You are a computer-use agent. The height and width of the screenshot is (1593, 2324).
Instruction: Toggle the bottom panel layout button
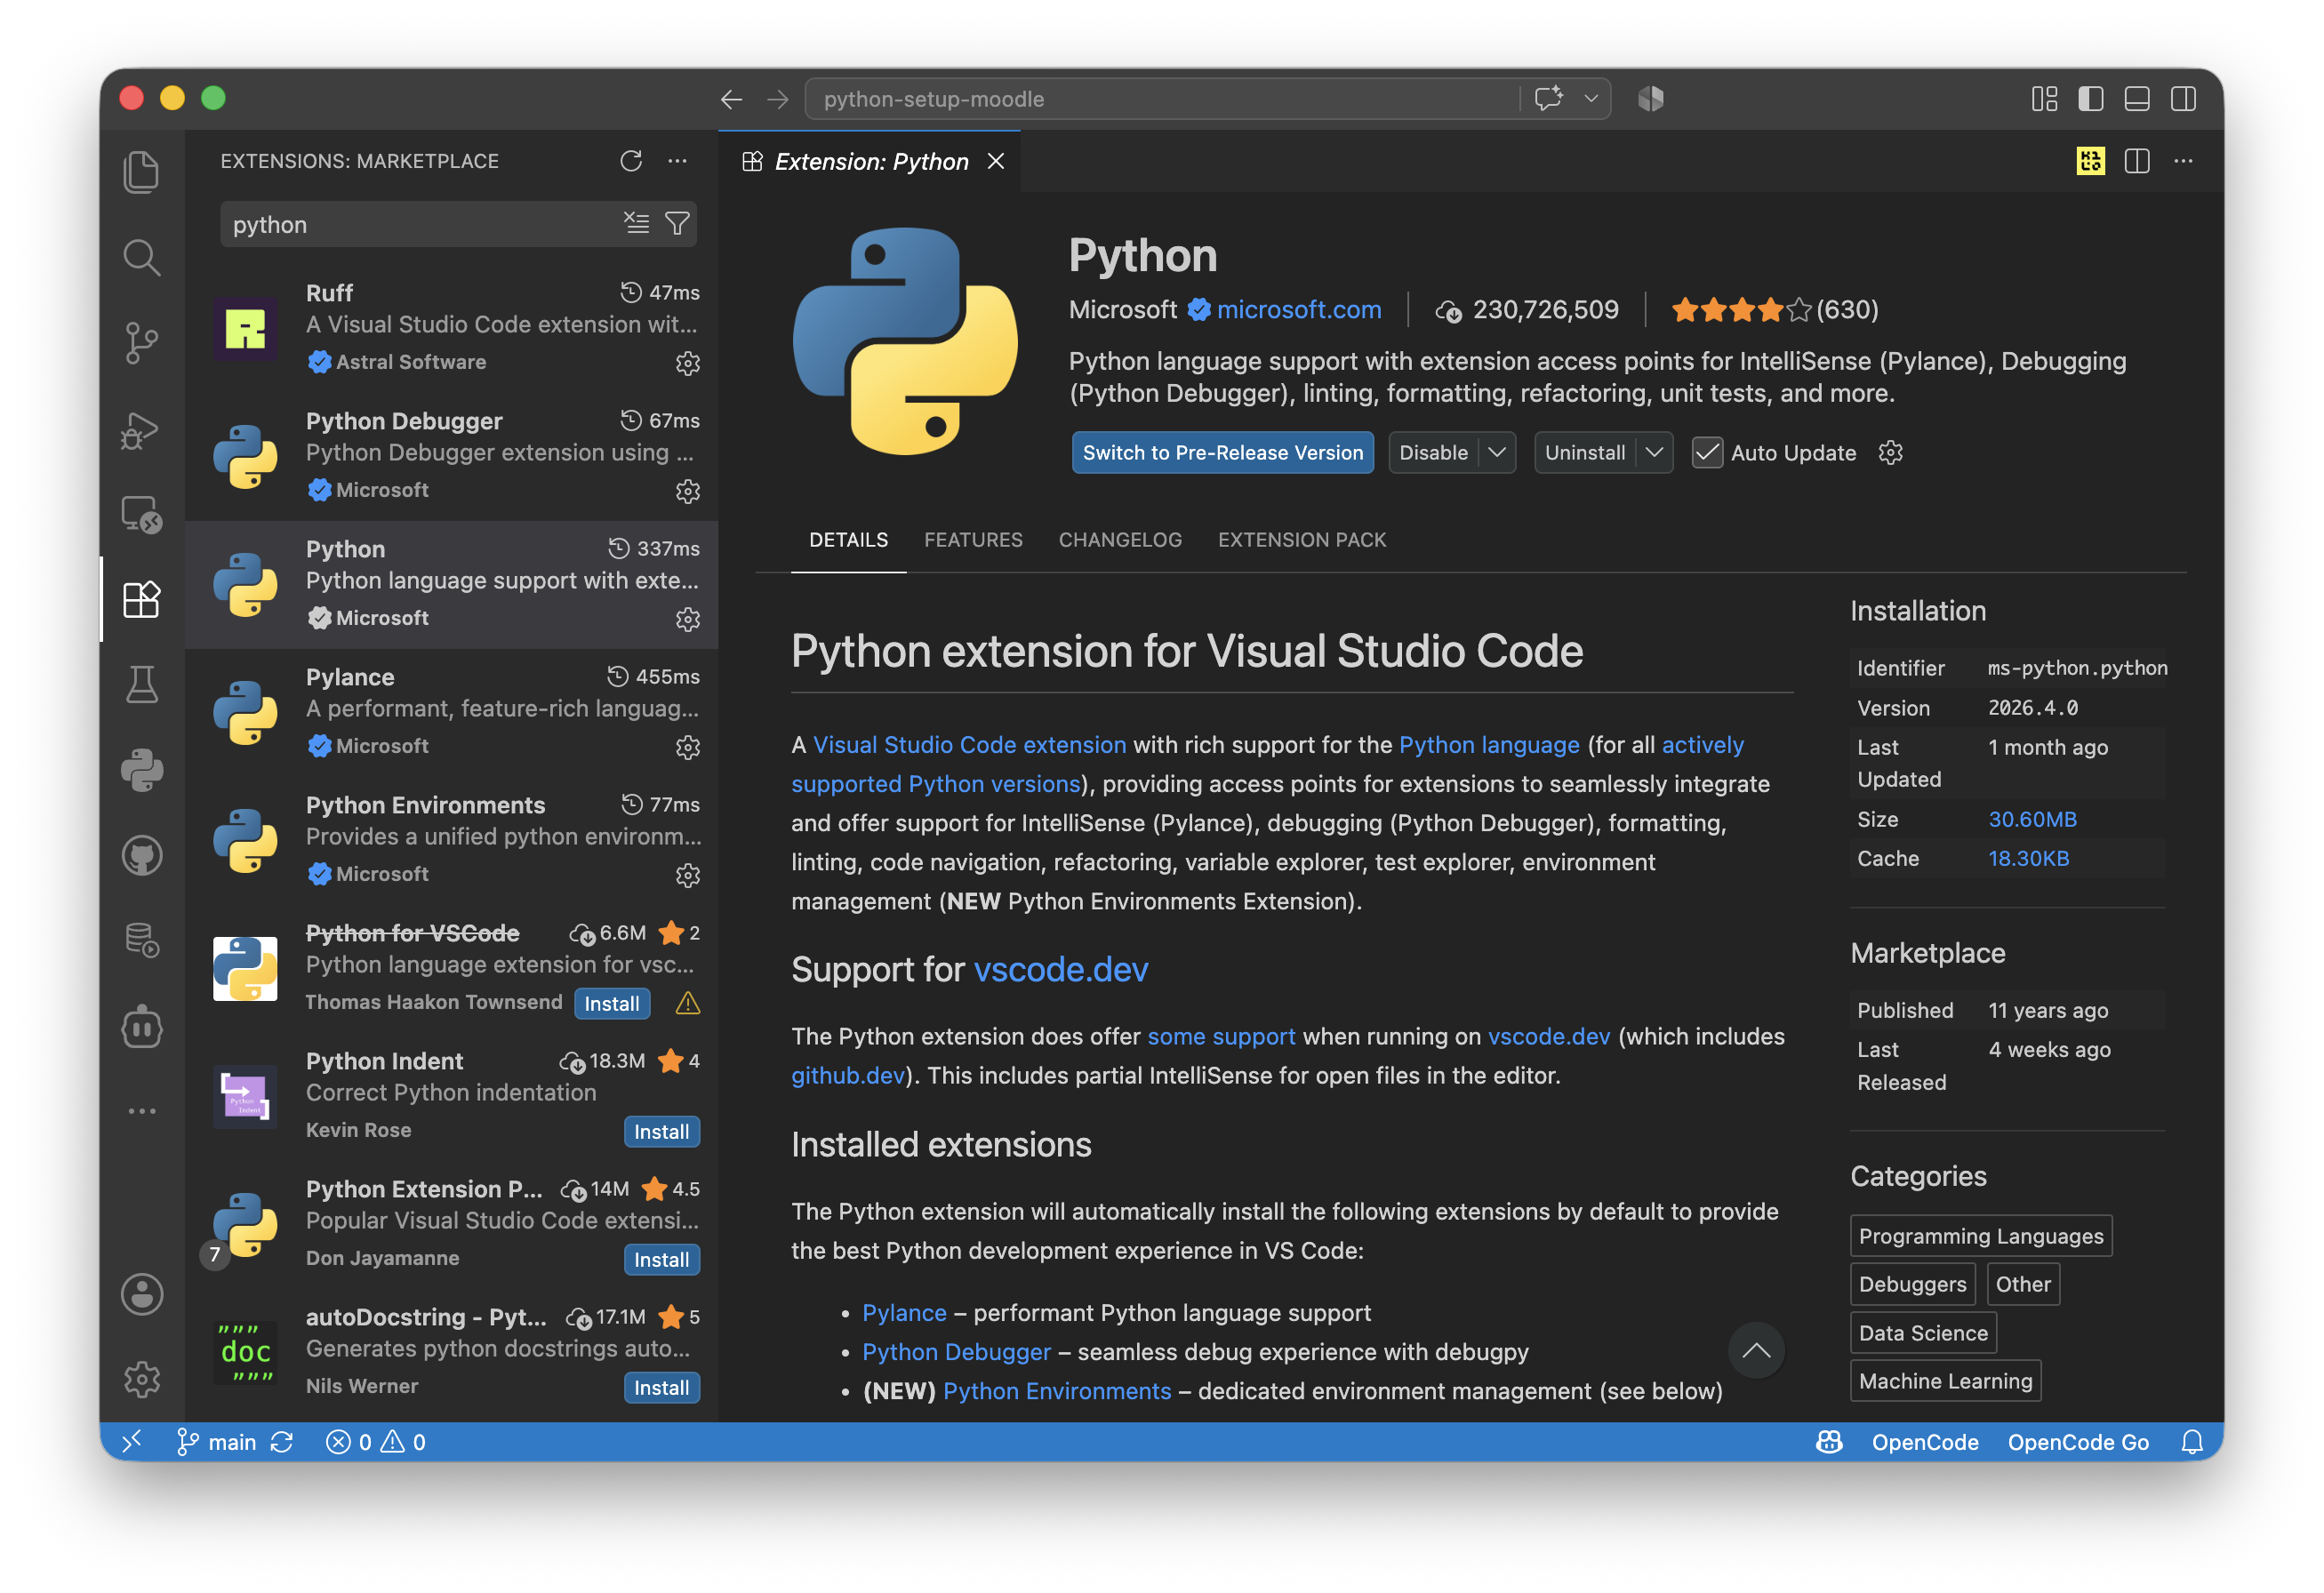click(2137, 99)
